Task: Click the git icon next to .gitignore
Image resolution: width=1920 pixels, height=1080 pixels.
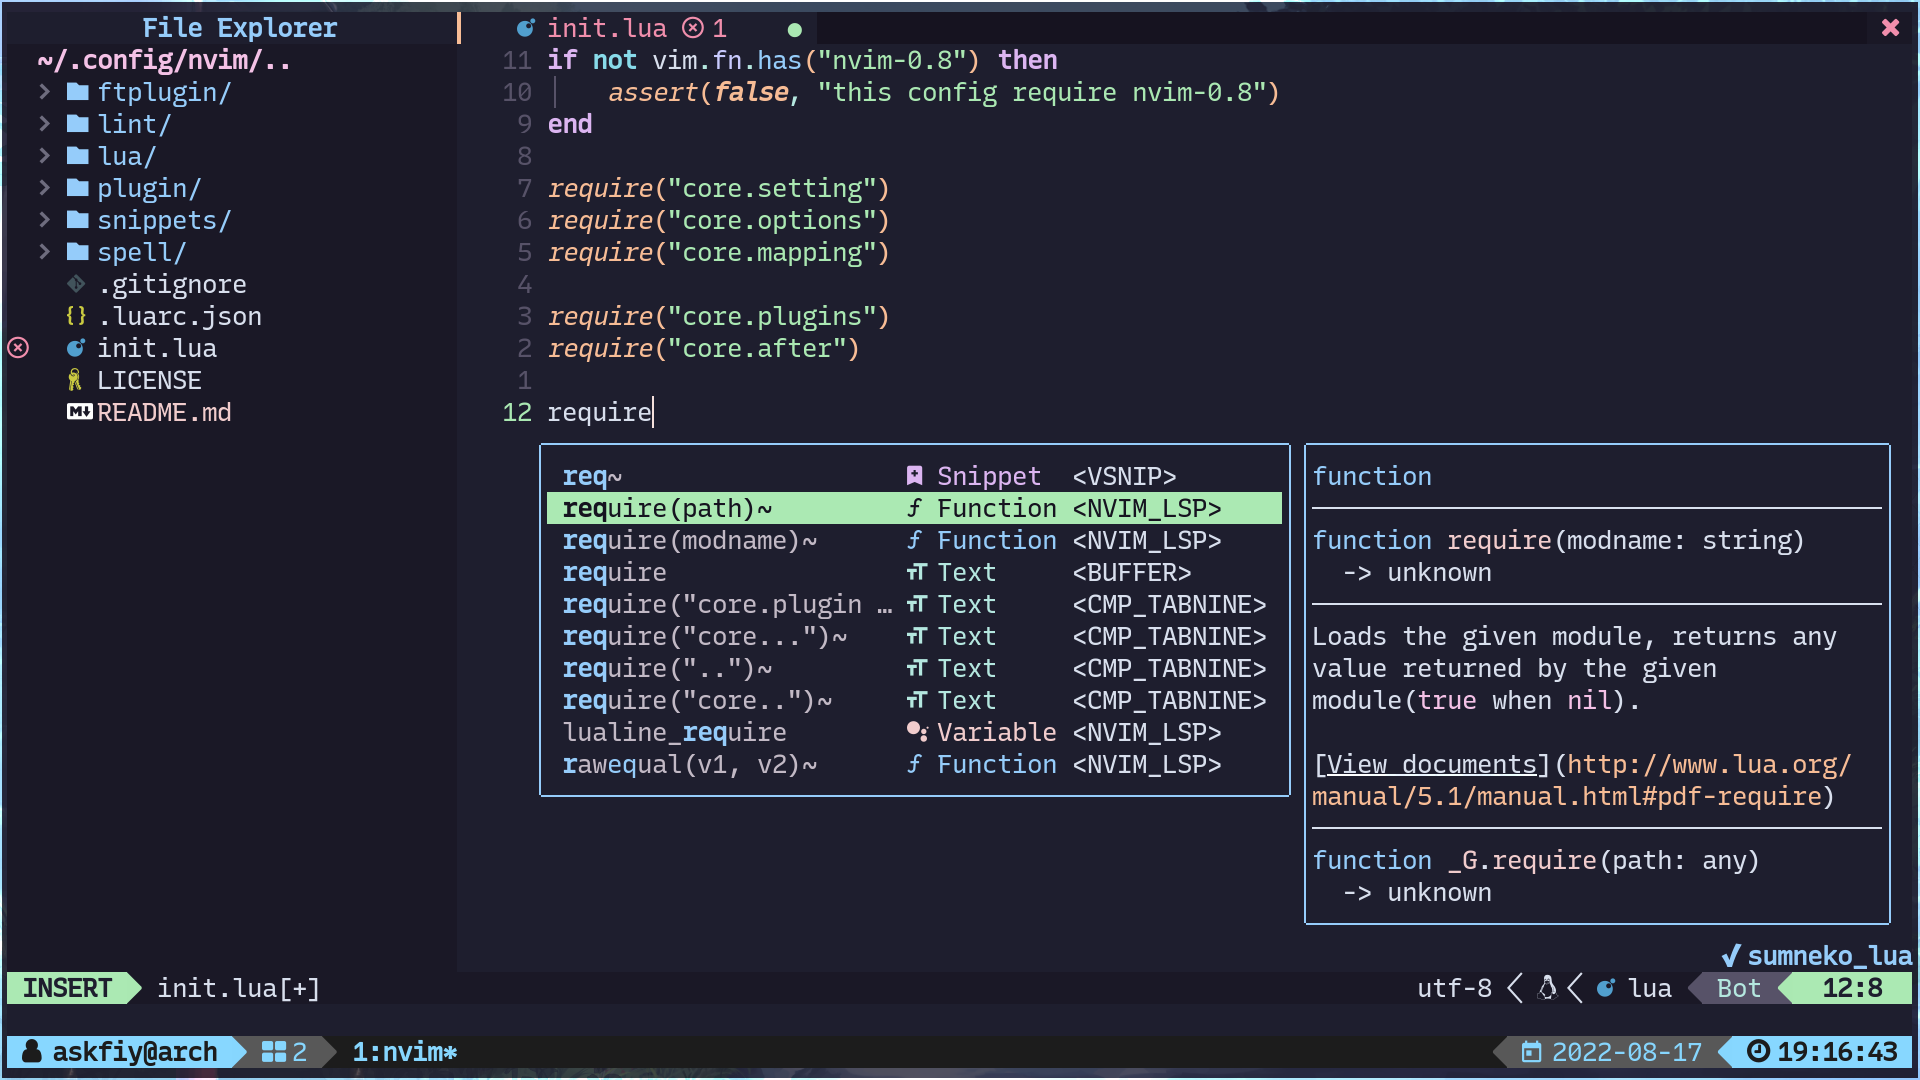Action: [76, 284]
